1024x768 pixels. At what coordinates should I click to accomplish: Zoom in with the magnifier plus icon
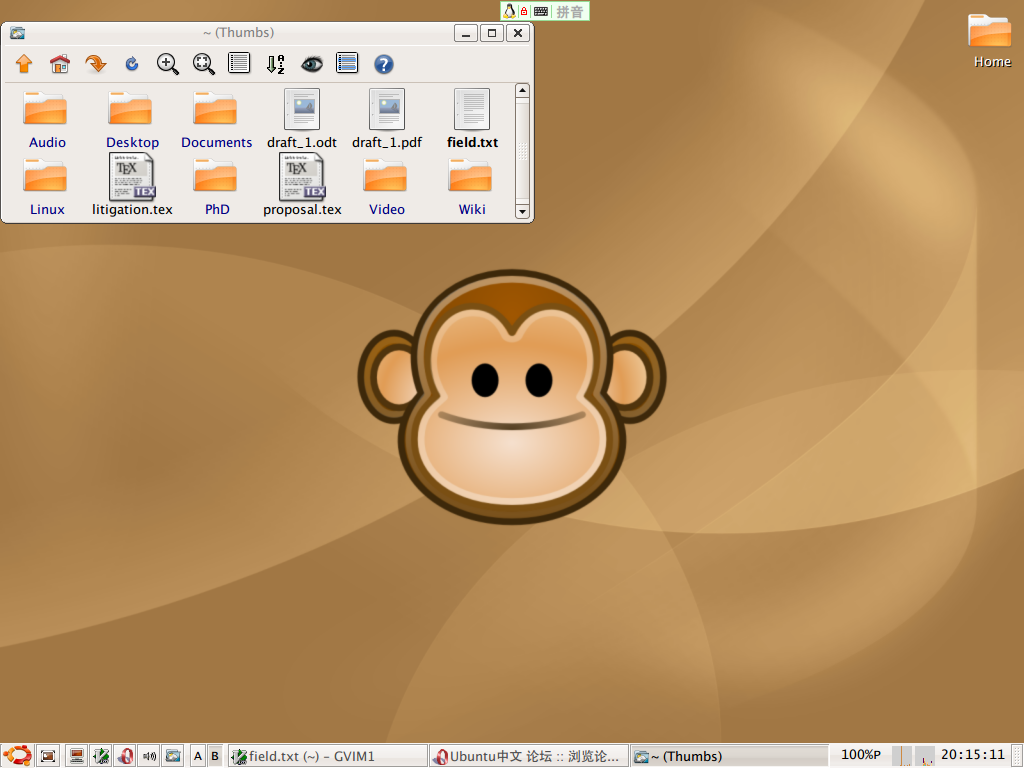click(168, 64)
